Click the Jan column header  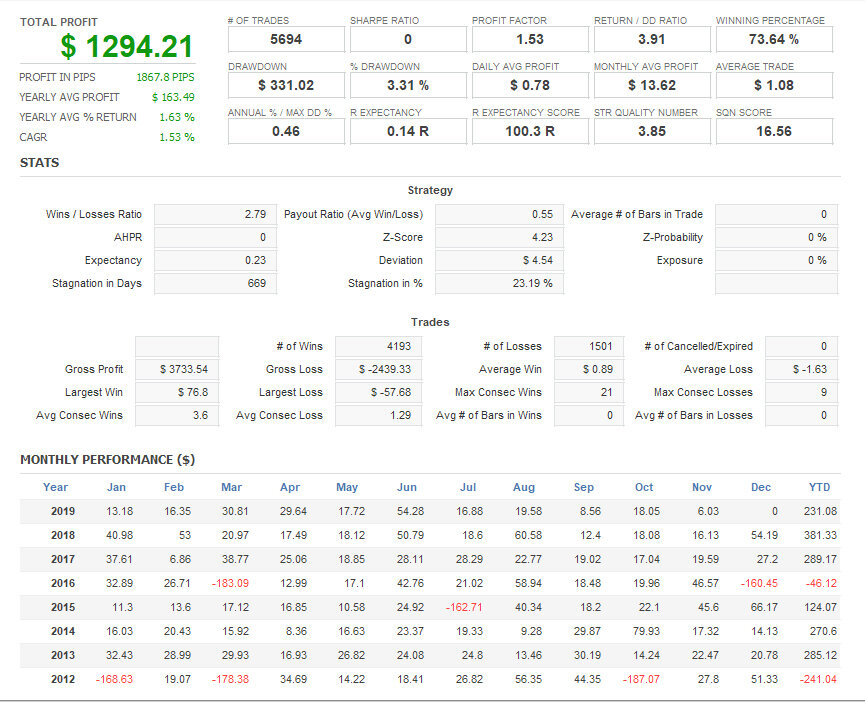[116, 487]
